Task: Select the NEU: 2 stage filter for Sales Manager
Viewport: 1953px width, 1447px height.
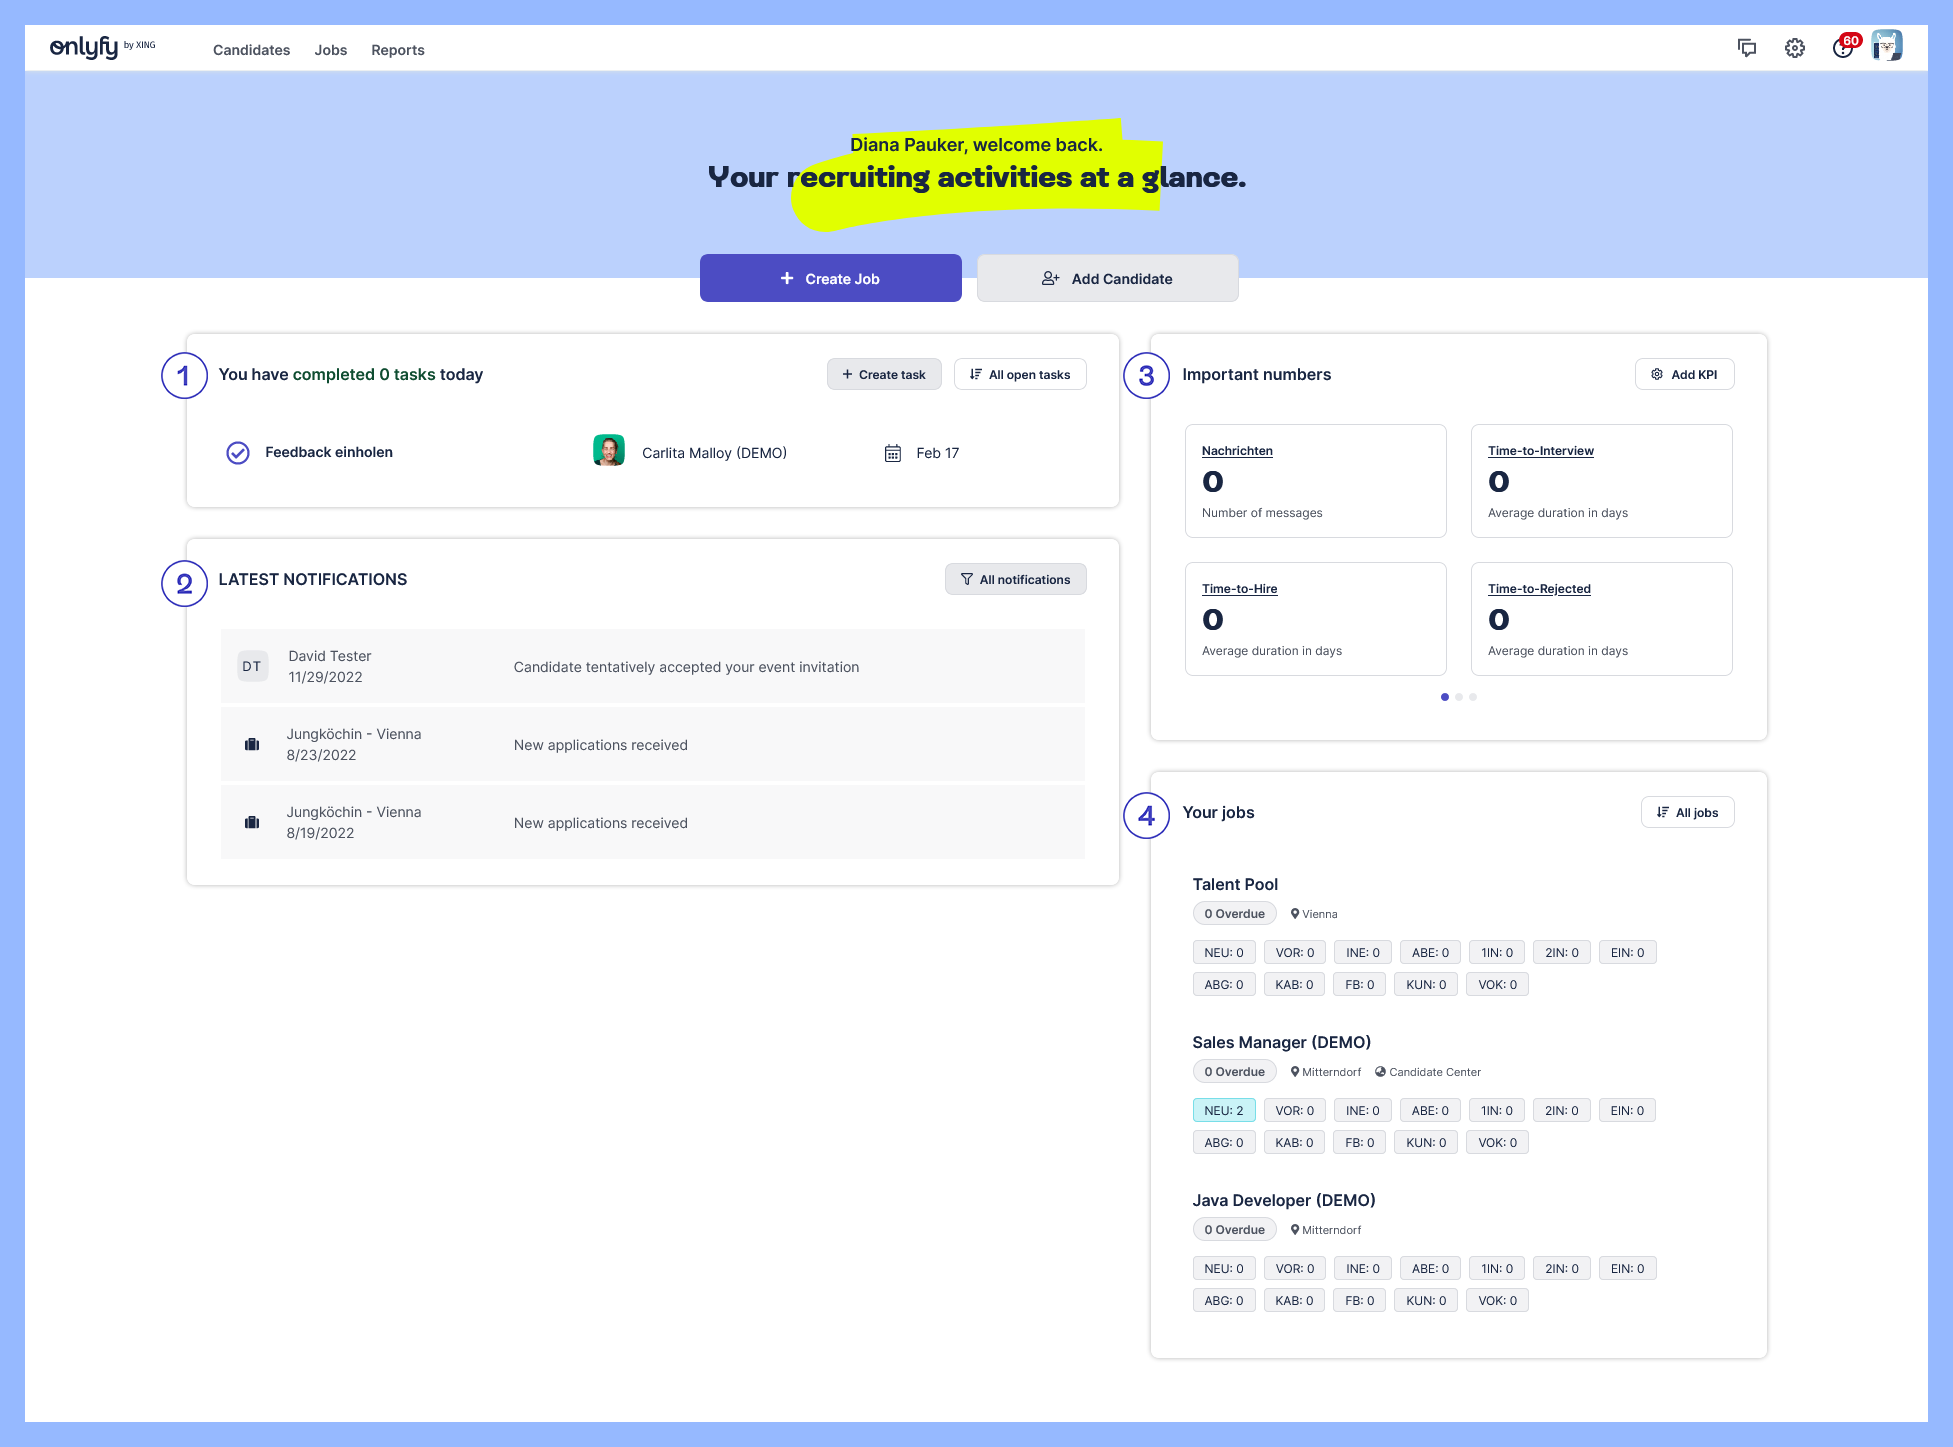Action: (1224, 1110)
